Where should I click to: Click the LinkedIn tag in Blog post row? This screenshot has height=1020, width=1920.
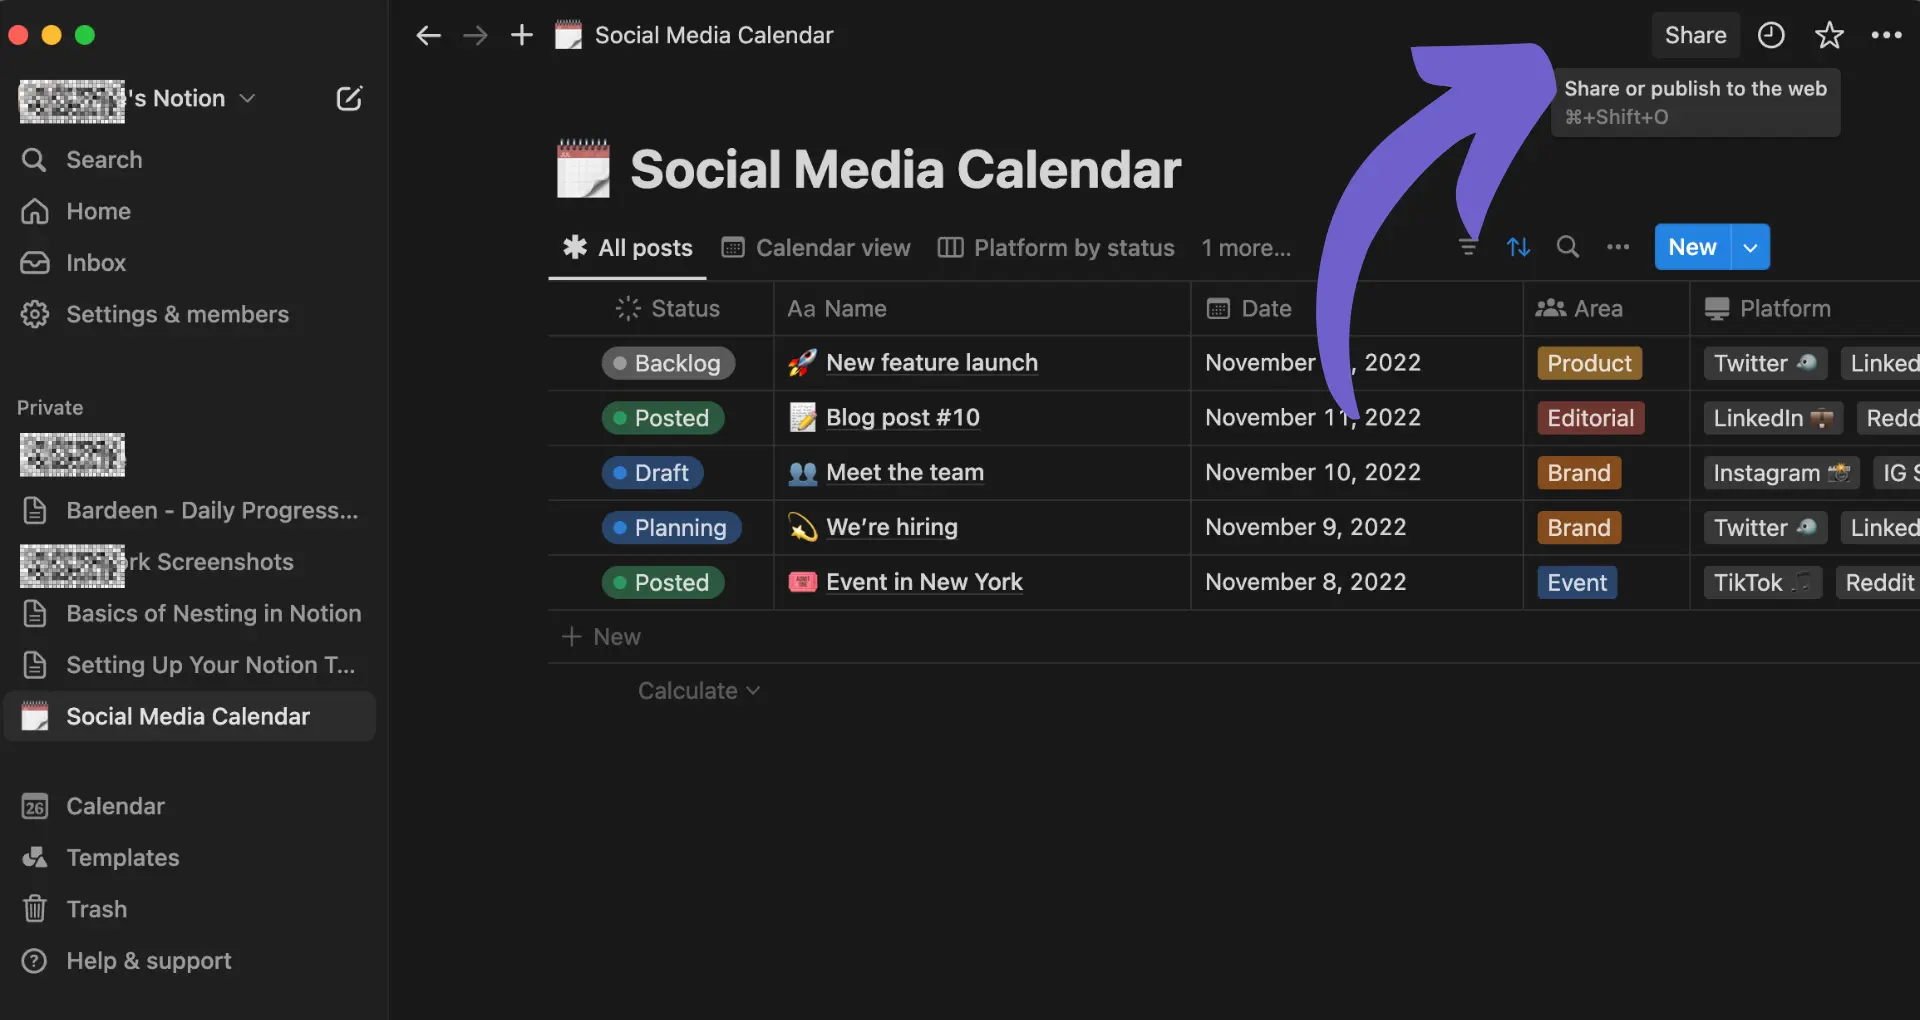pyautogui.click(x=1773, y=418)
